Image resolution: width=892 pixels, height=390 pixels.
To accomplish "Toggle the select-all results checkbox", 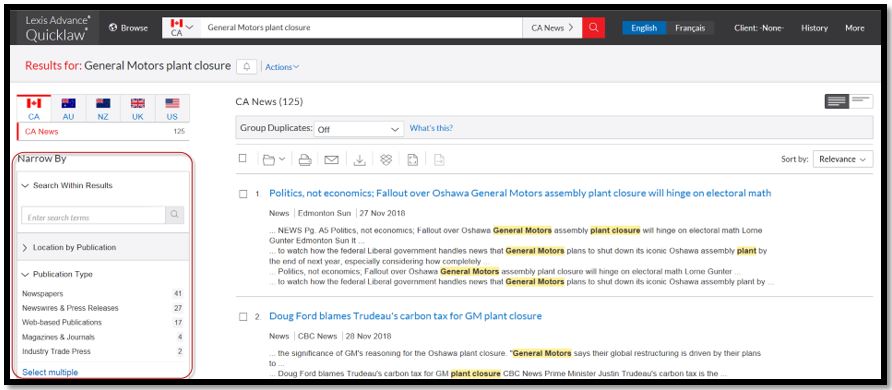I will (243, 159).
